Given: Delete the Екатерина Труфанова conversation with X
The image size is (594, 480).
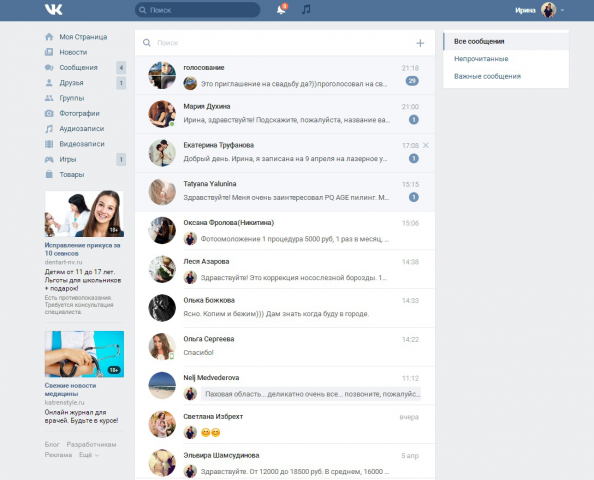Looking at the screenshot, I should (426, 145).
